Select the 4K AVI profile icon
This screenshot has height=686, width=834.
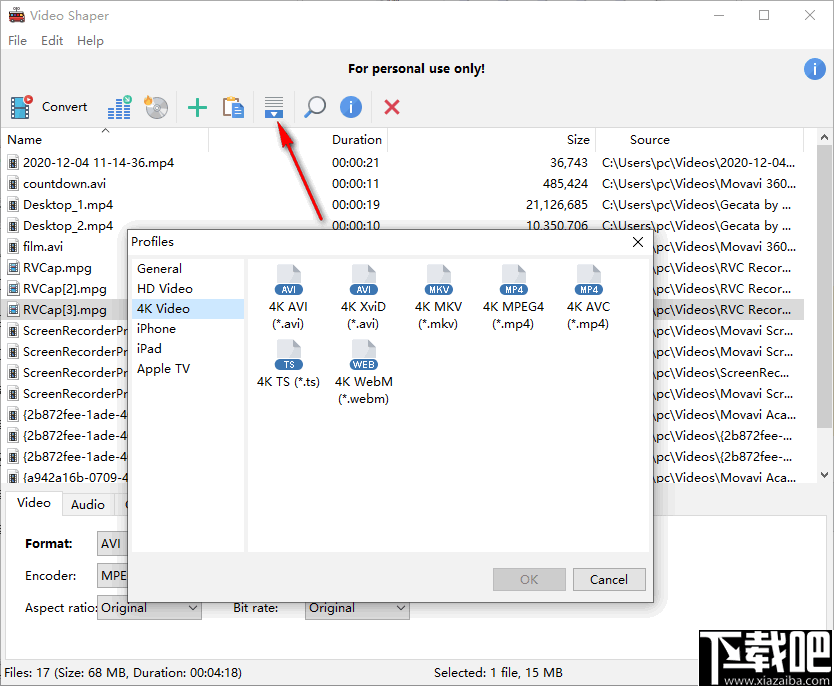pyautogui.click(x=288, y=280)
